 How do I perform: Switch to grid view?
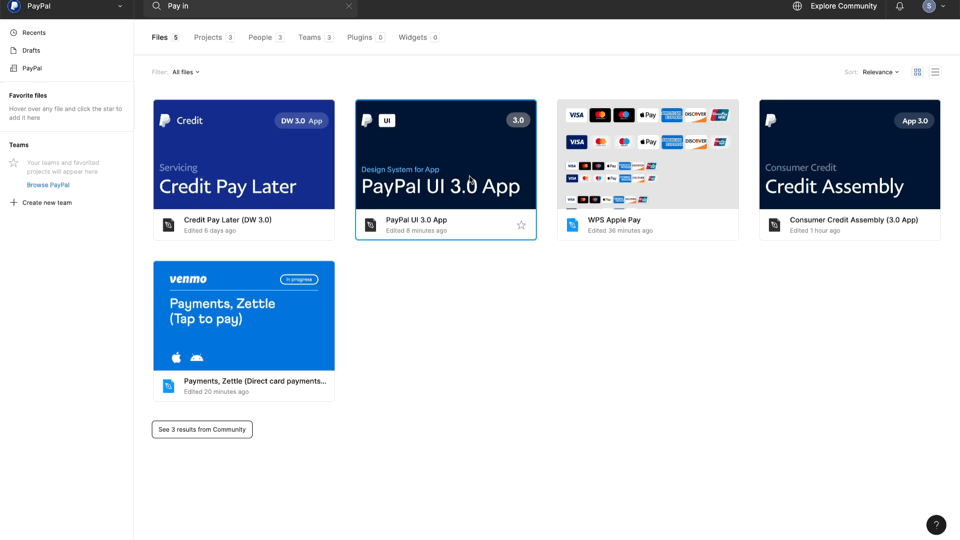coord(917,72)
